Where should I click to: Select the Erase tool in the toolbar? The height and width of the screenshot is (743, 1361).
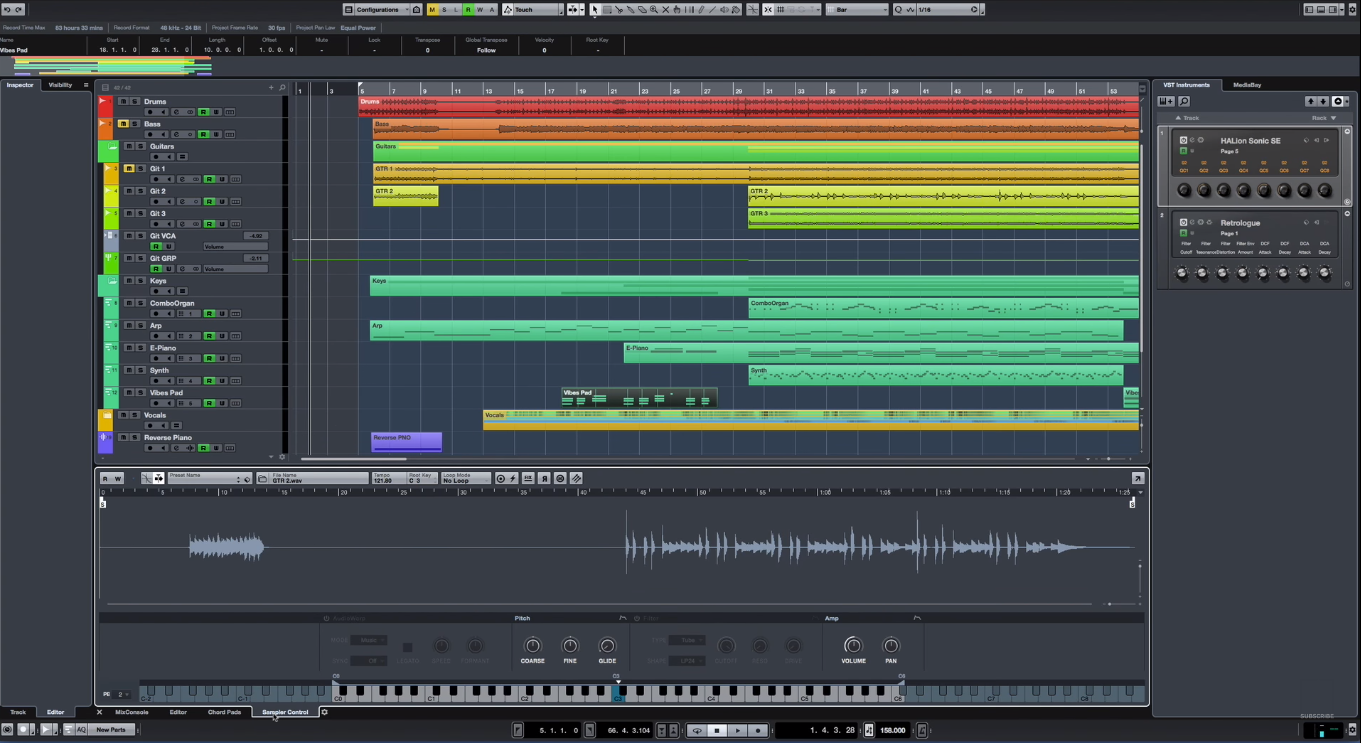pos(643,9)
